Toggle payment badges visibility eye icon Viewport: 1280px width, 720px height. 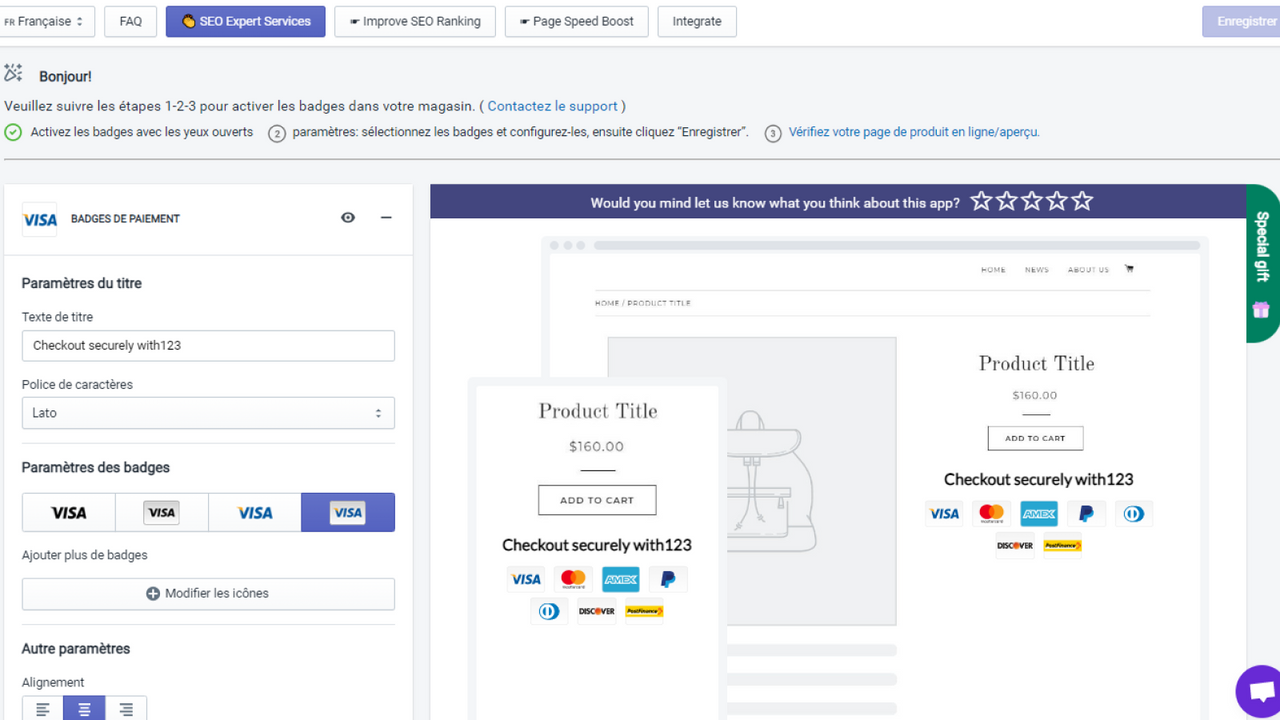point(348,217)
